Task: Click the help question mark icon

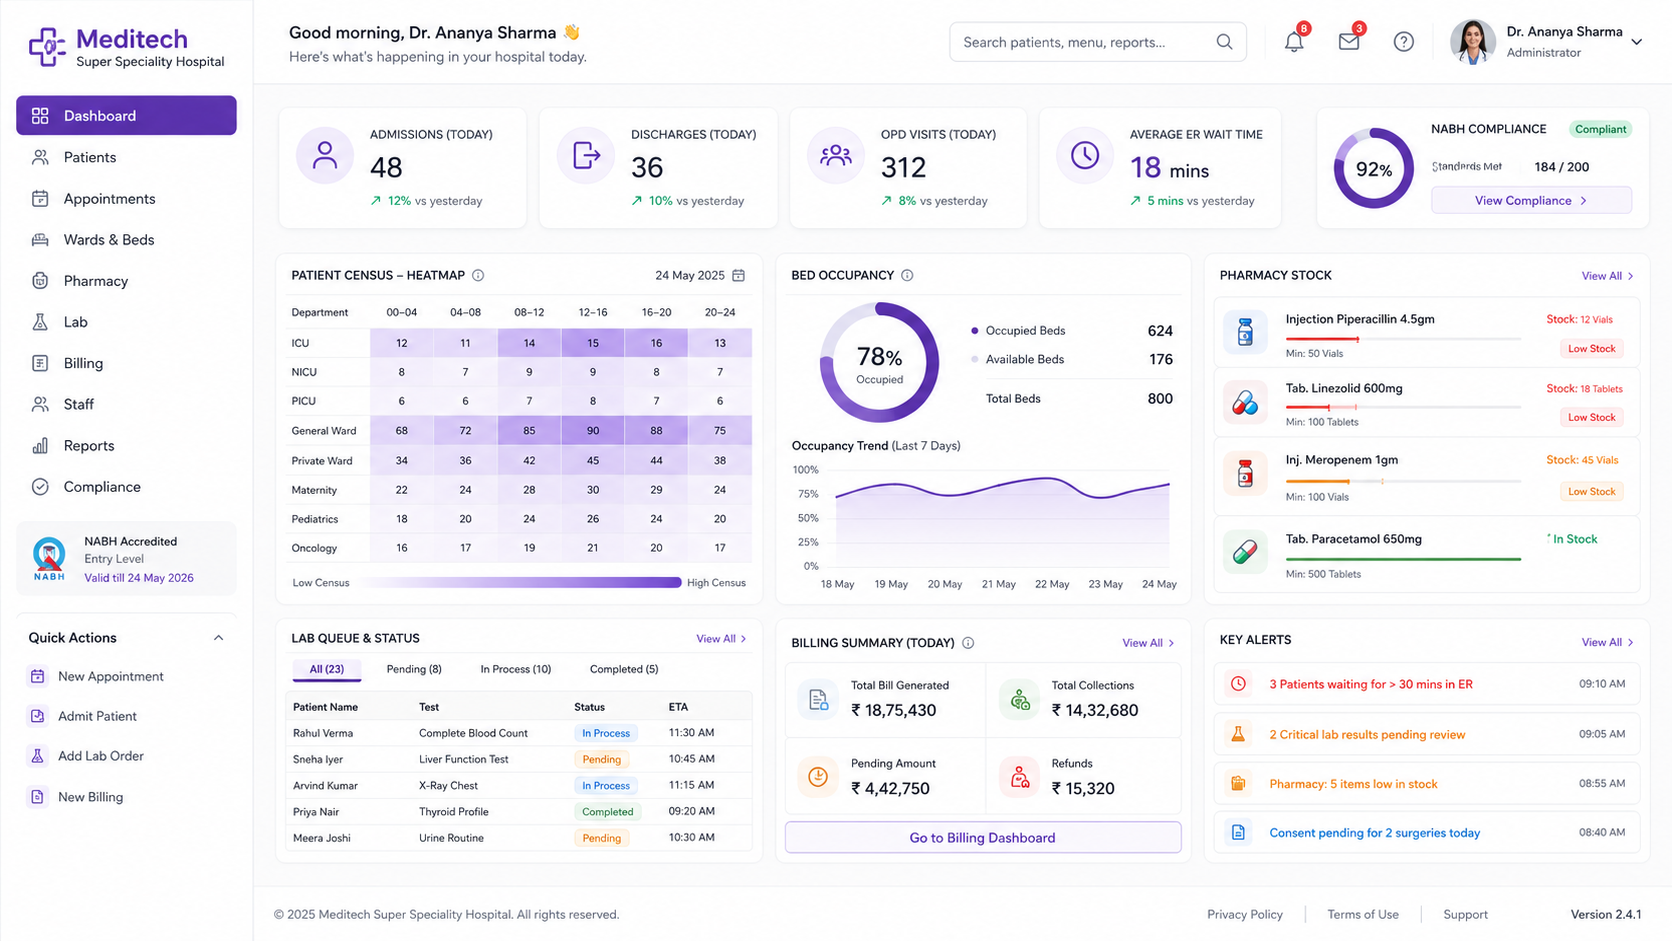Action: pyautogui.click(x=1404, y=42)
